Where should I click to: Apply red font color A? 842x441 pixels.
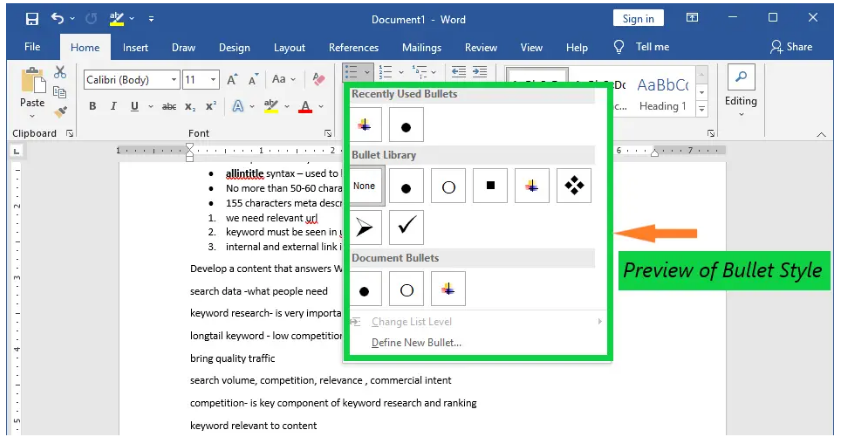click(x=306, y=106)
